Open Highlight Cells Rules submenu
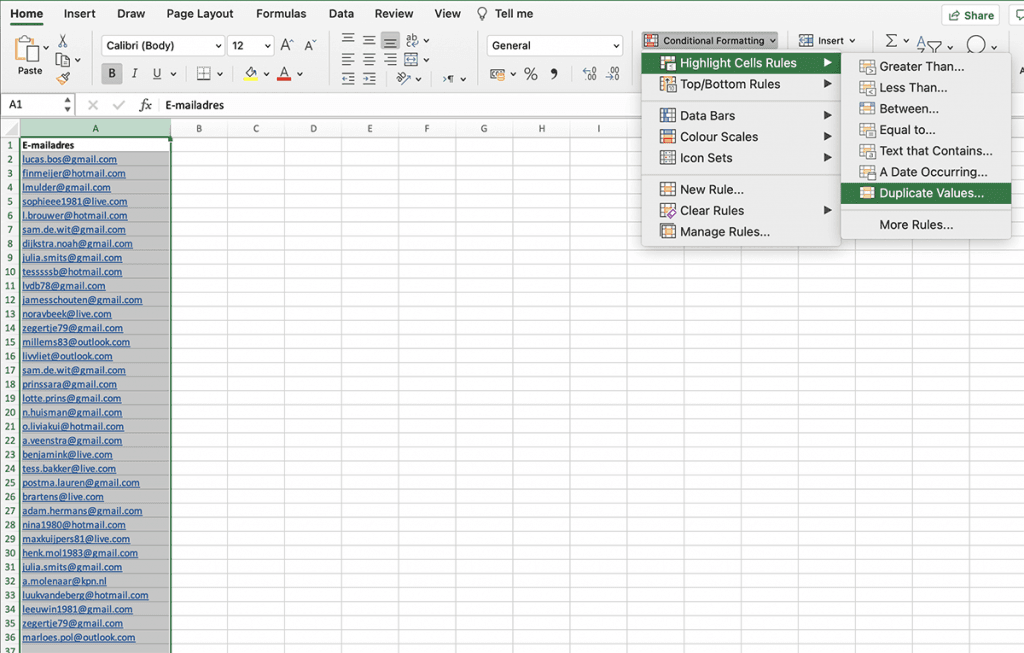The height and width of the screenshot is (653, 1024). coord(740,62)
